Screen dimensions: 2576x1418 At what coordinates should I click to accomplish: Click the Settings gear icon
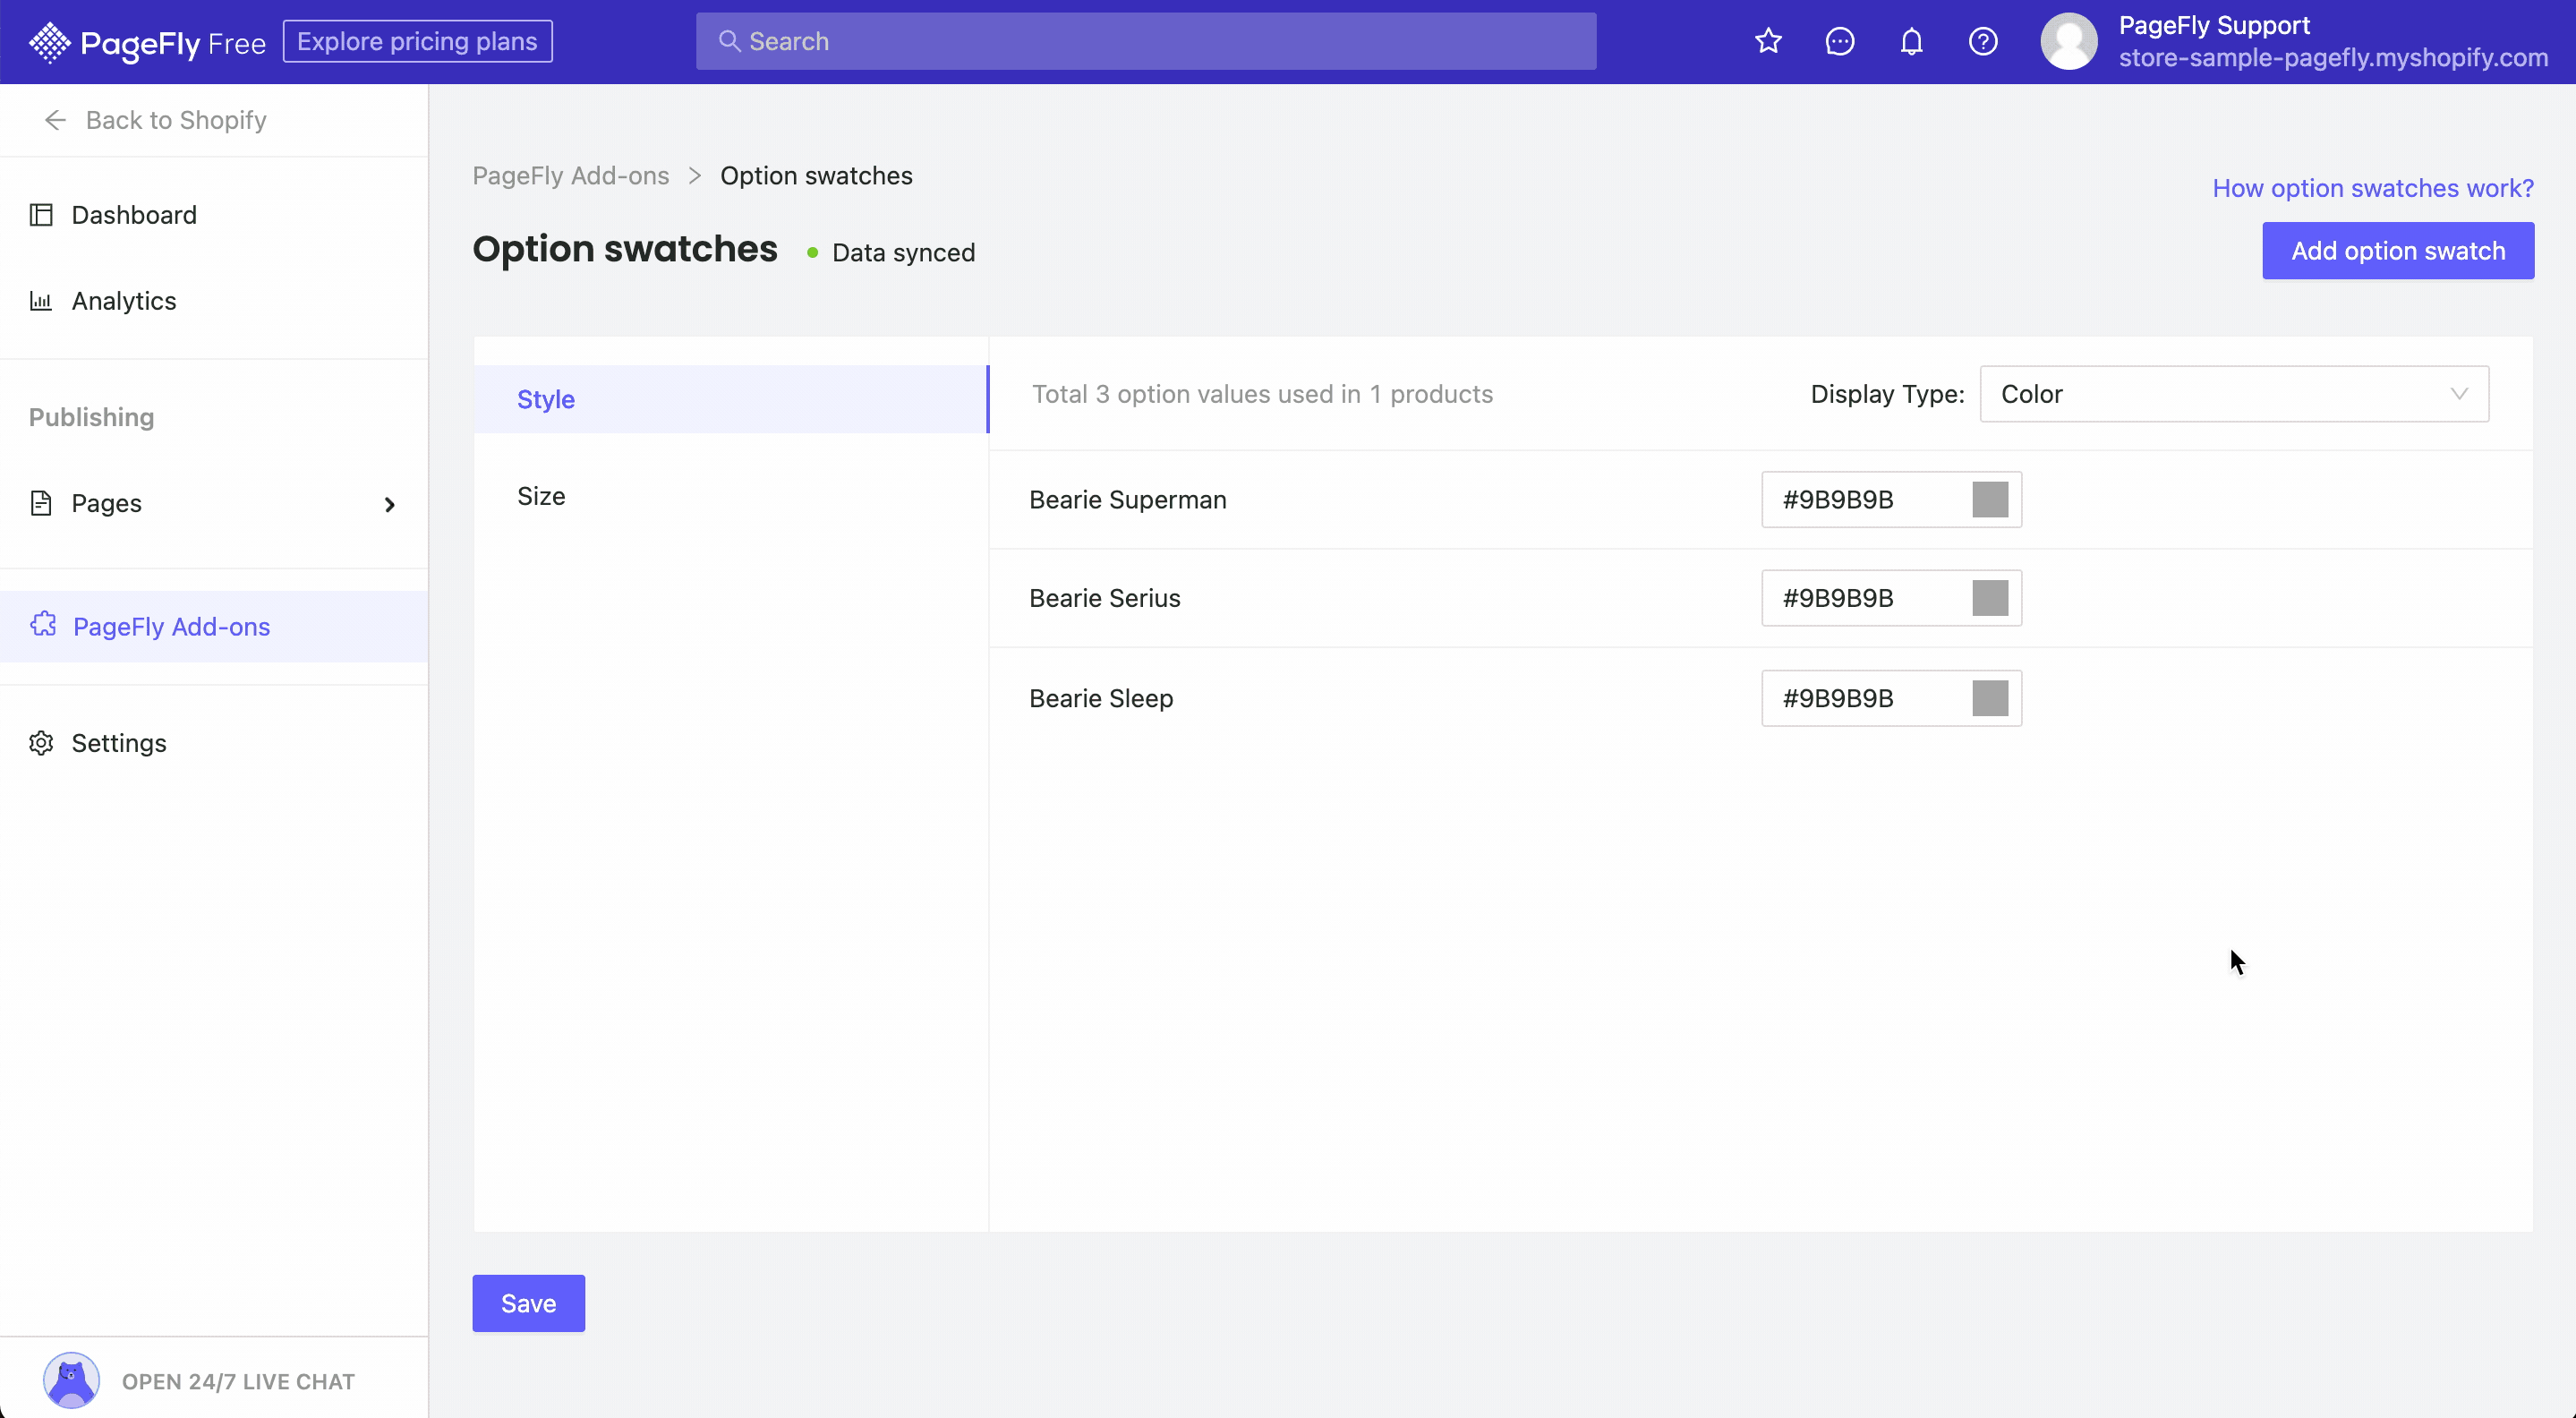point(41,743)
